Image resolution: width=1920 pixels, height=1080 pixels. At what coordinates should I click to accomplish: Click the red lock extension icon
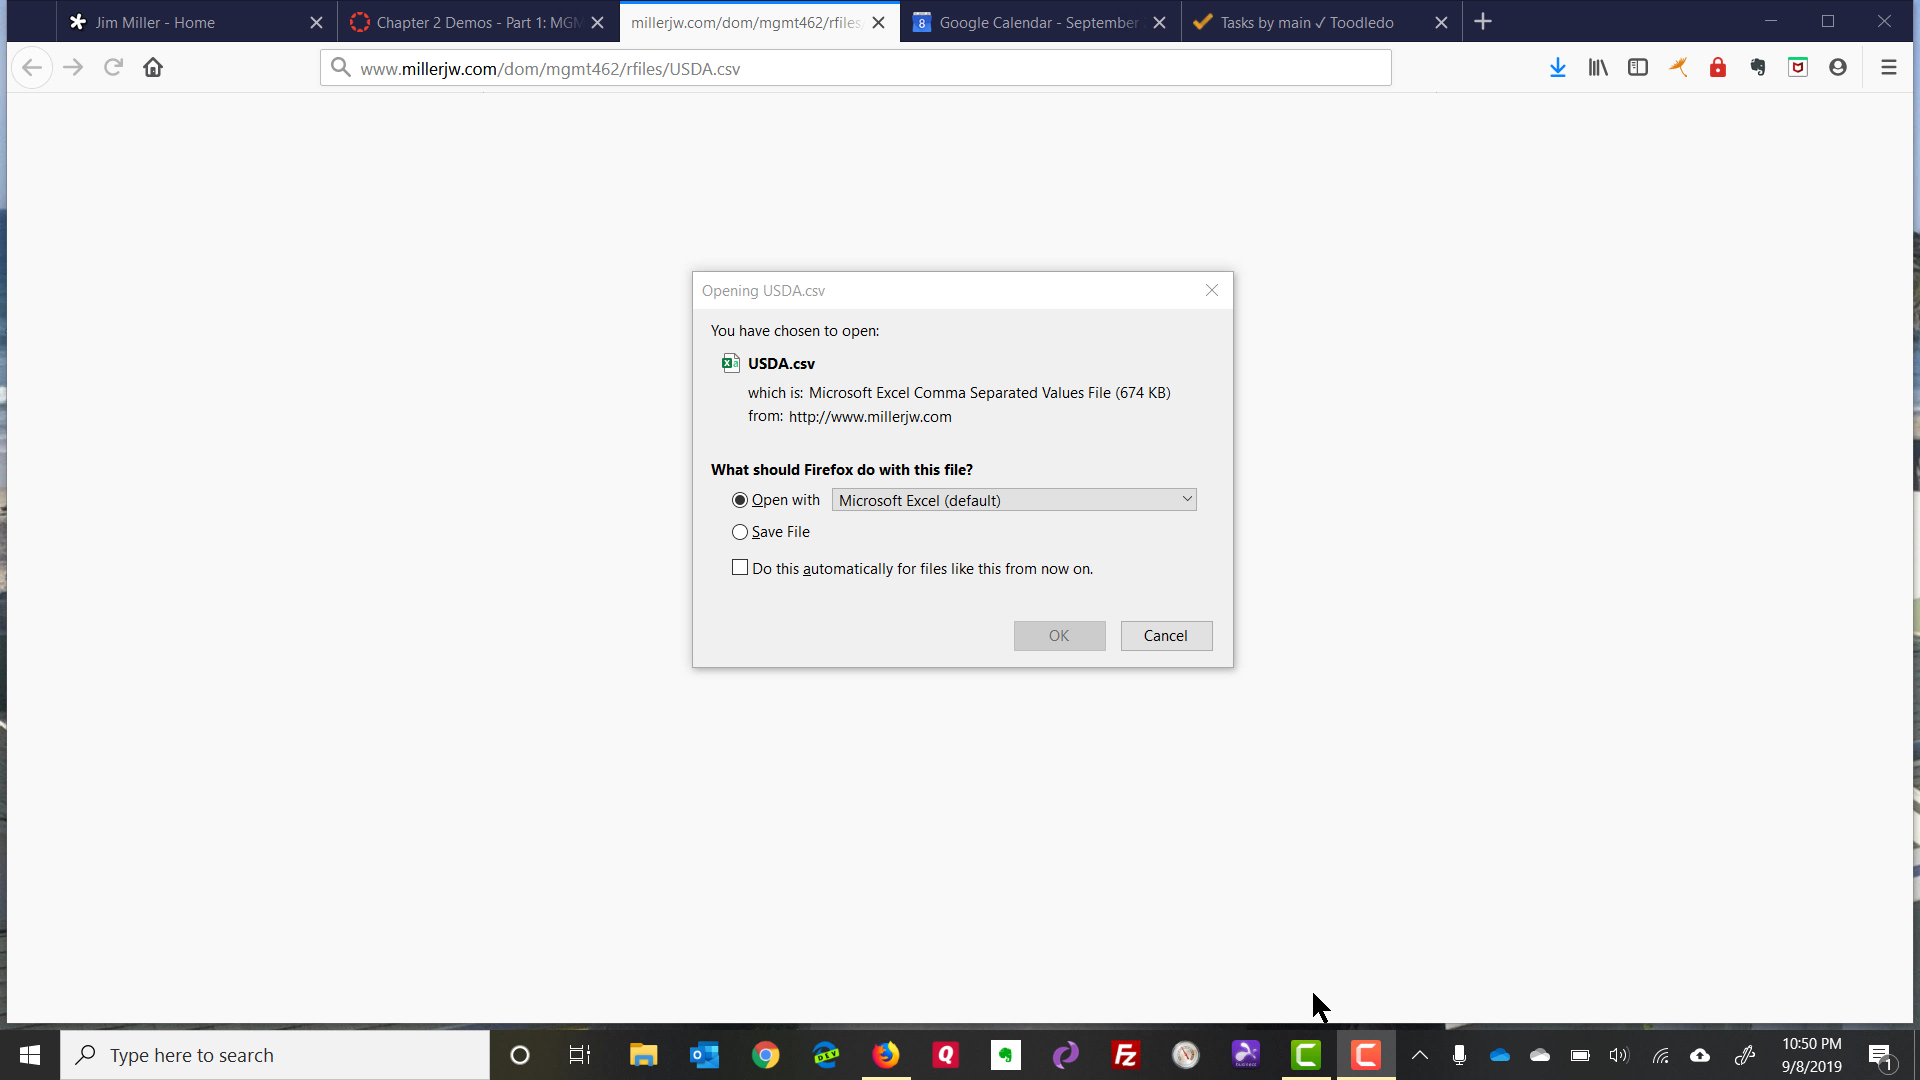tap(1717, 68)
